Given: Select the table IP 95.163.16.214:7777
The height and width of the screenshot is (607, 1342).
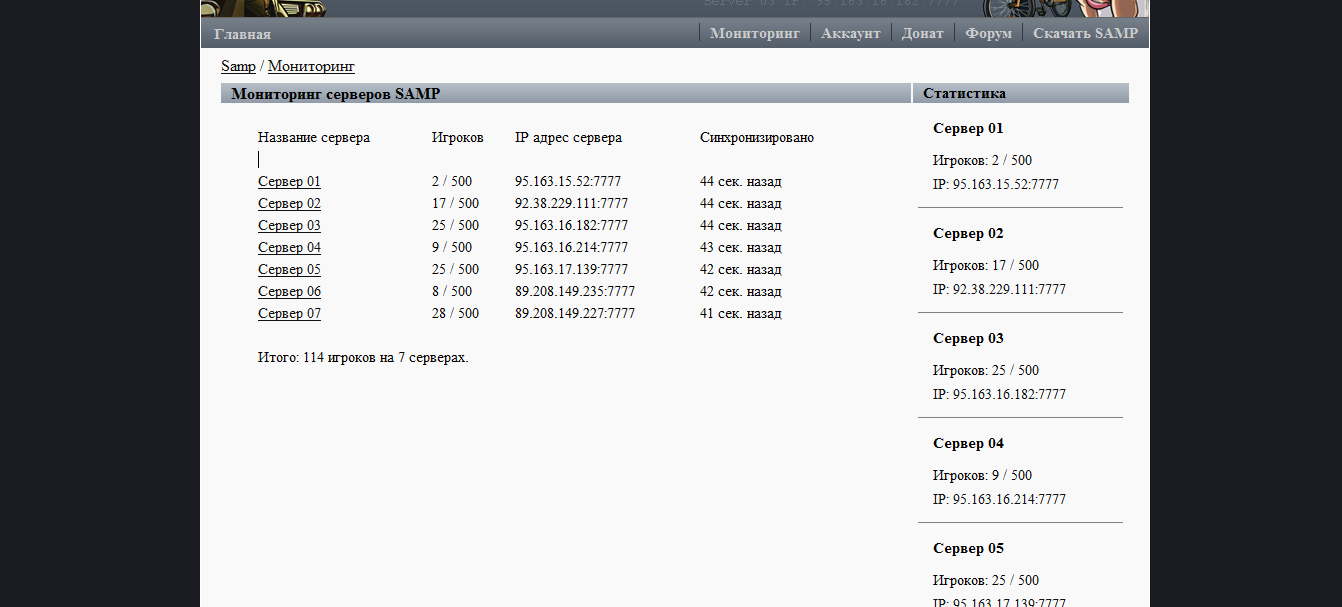Looking at the screenshot, I should pos(571,248).
